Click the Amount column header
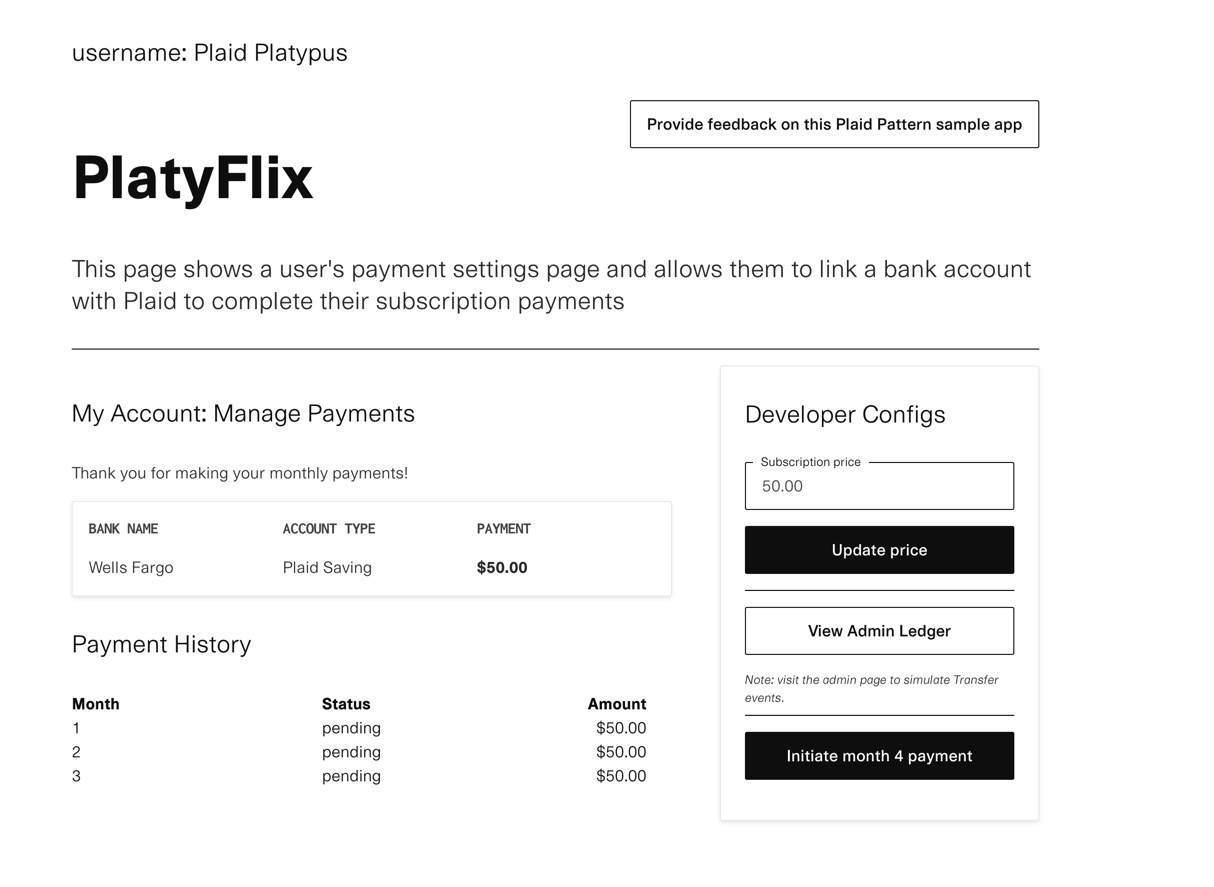 pos(617,704)
